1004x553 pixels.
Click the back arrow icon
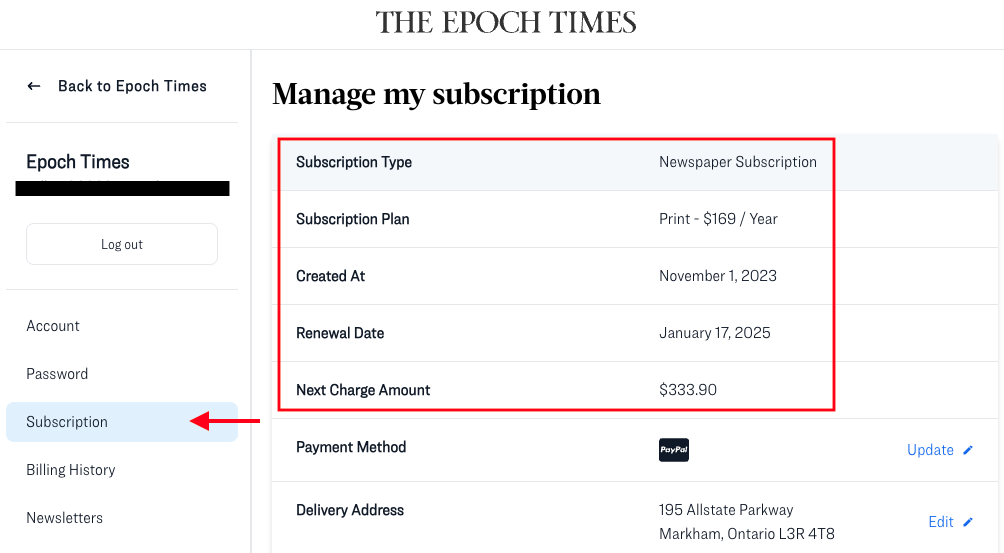click(x=34, y=86)
